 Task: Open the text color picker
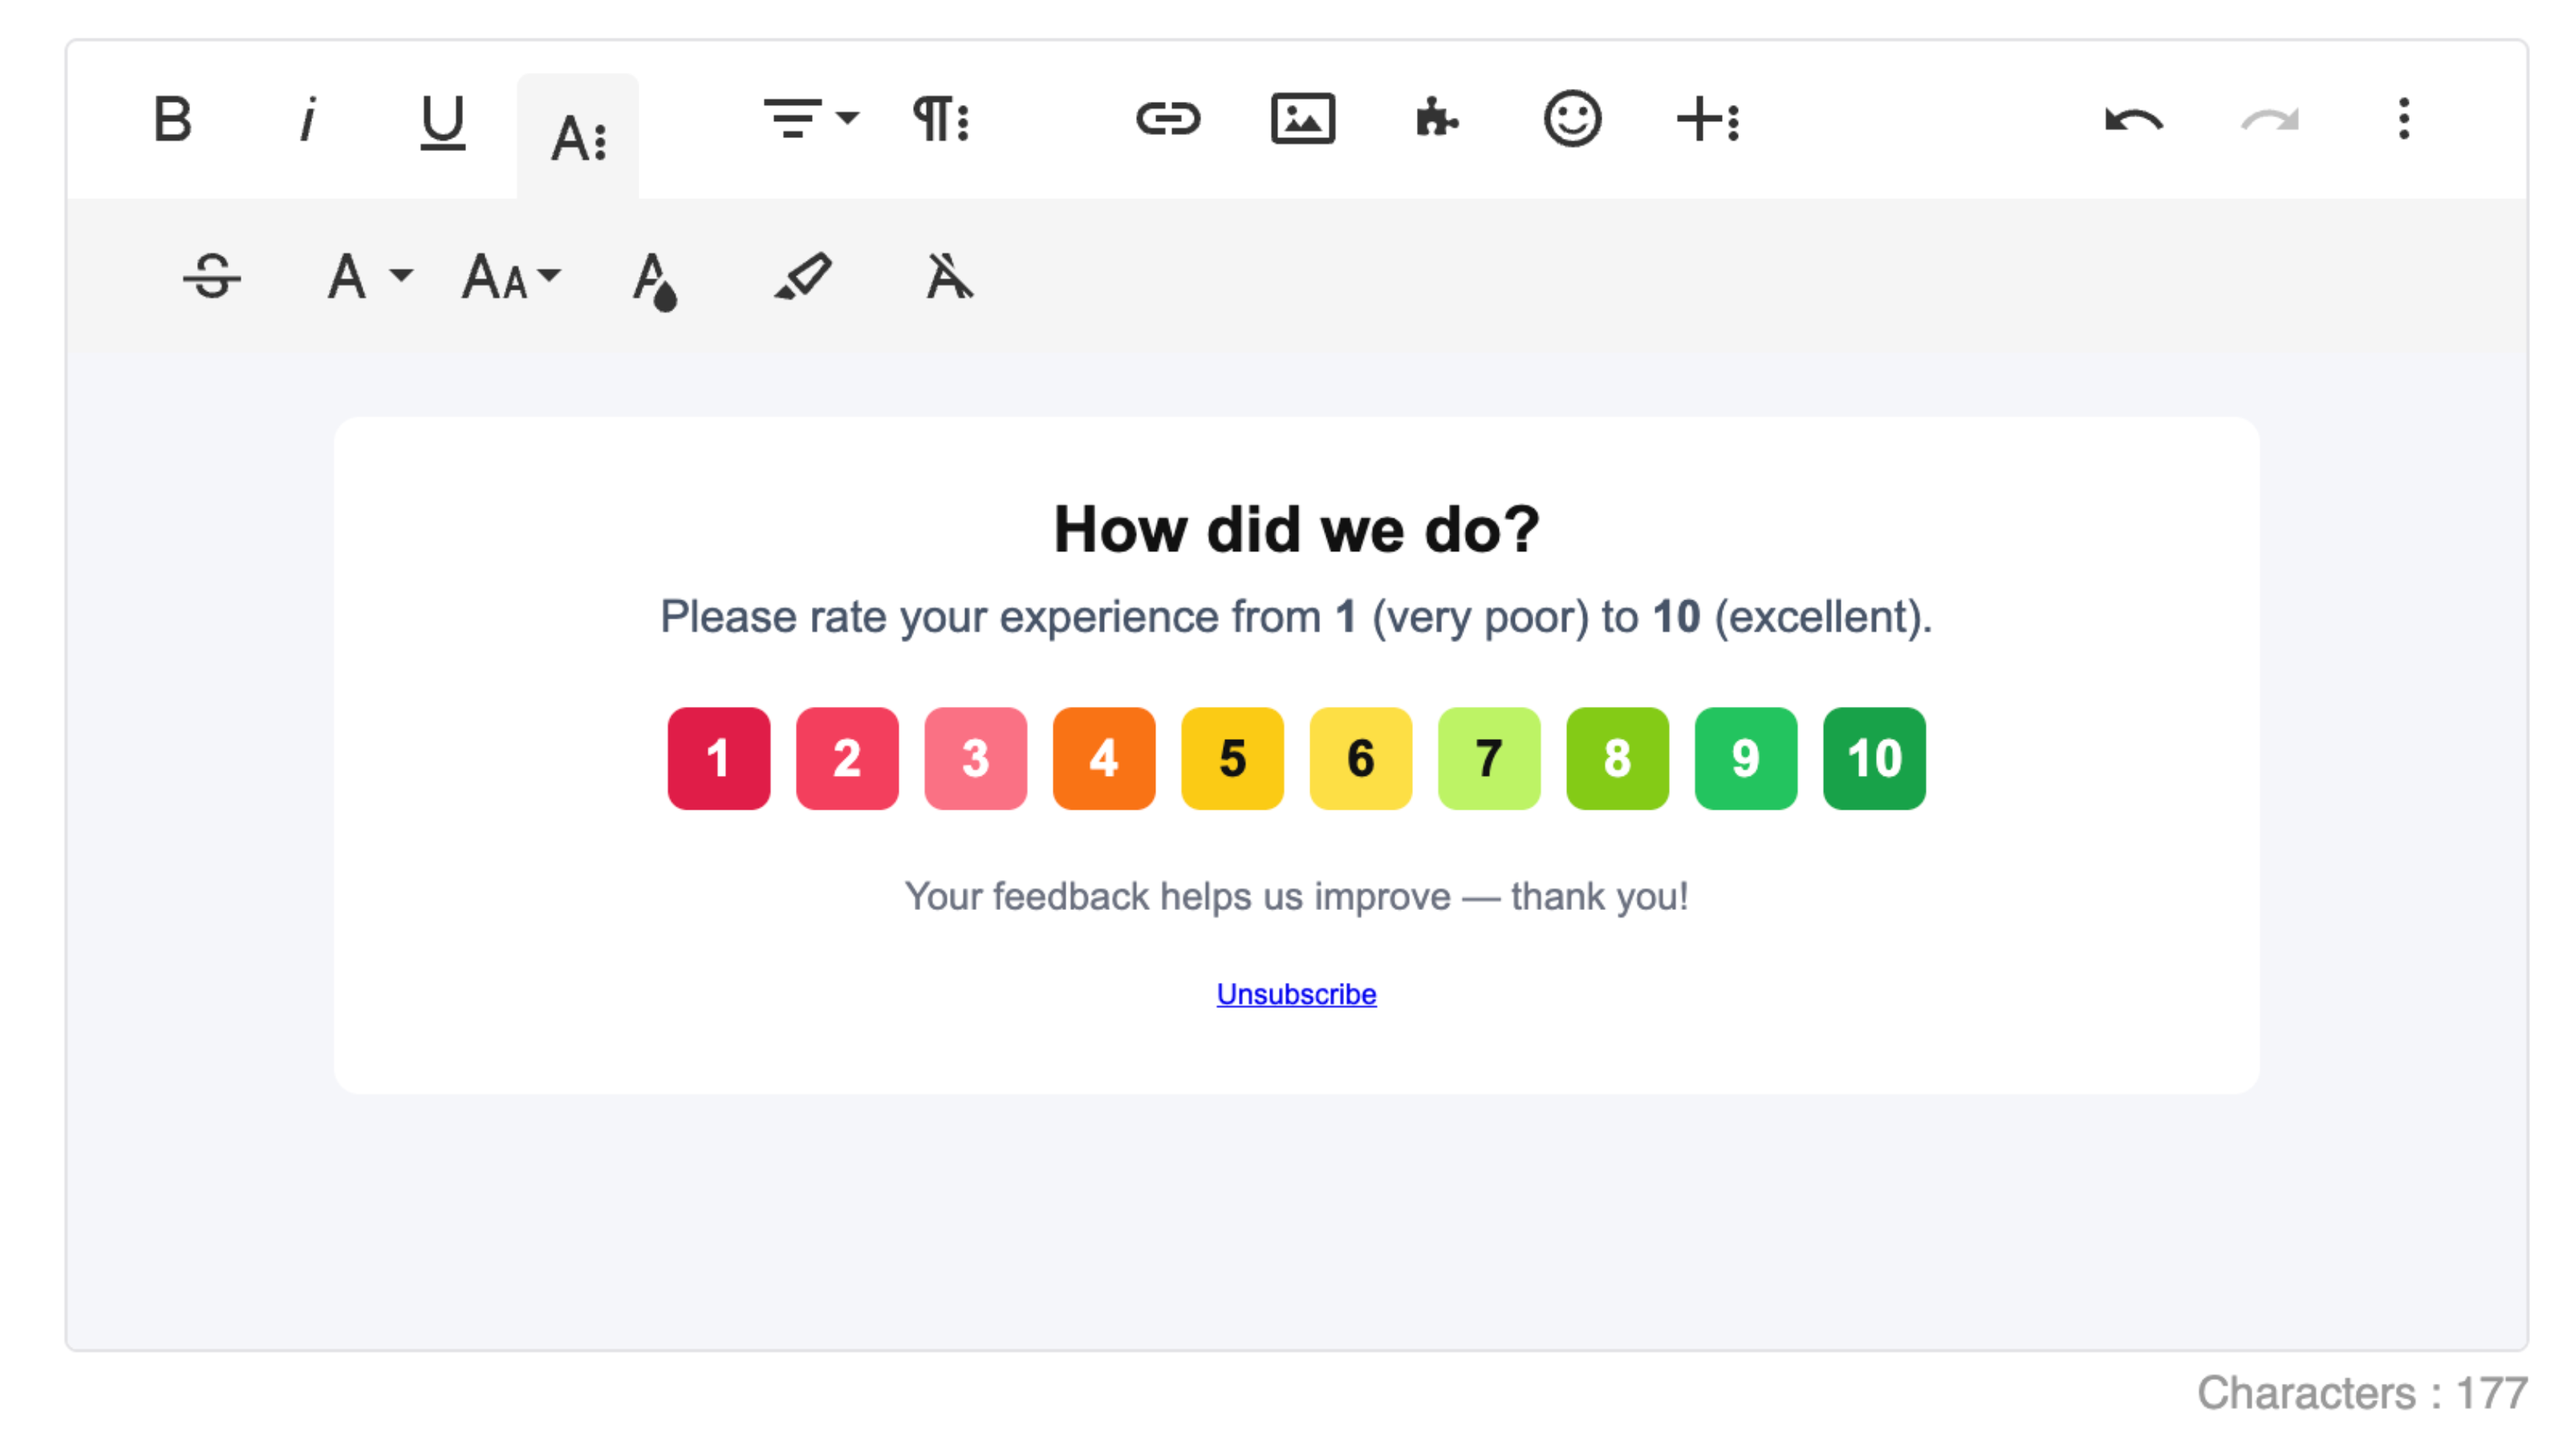(655, 280)
